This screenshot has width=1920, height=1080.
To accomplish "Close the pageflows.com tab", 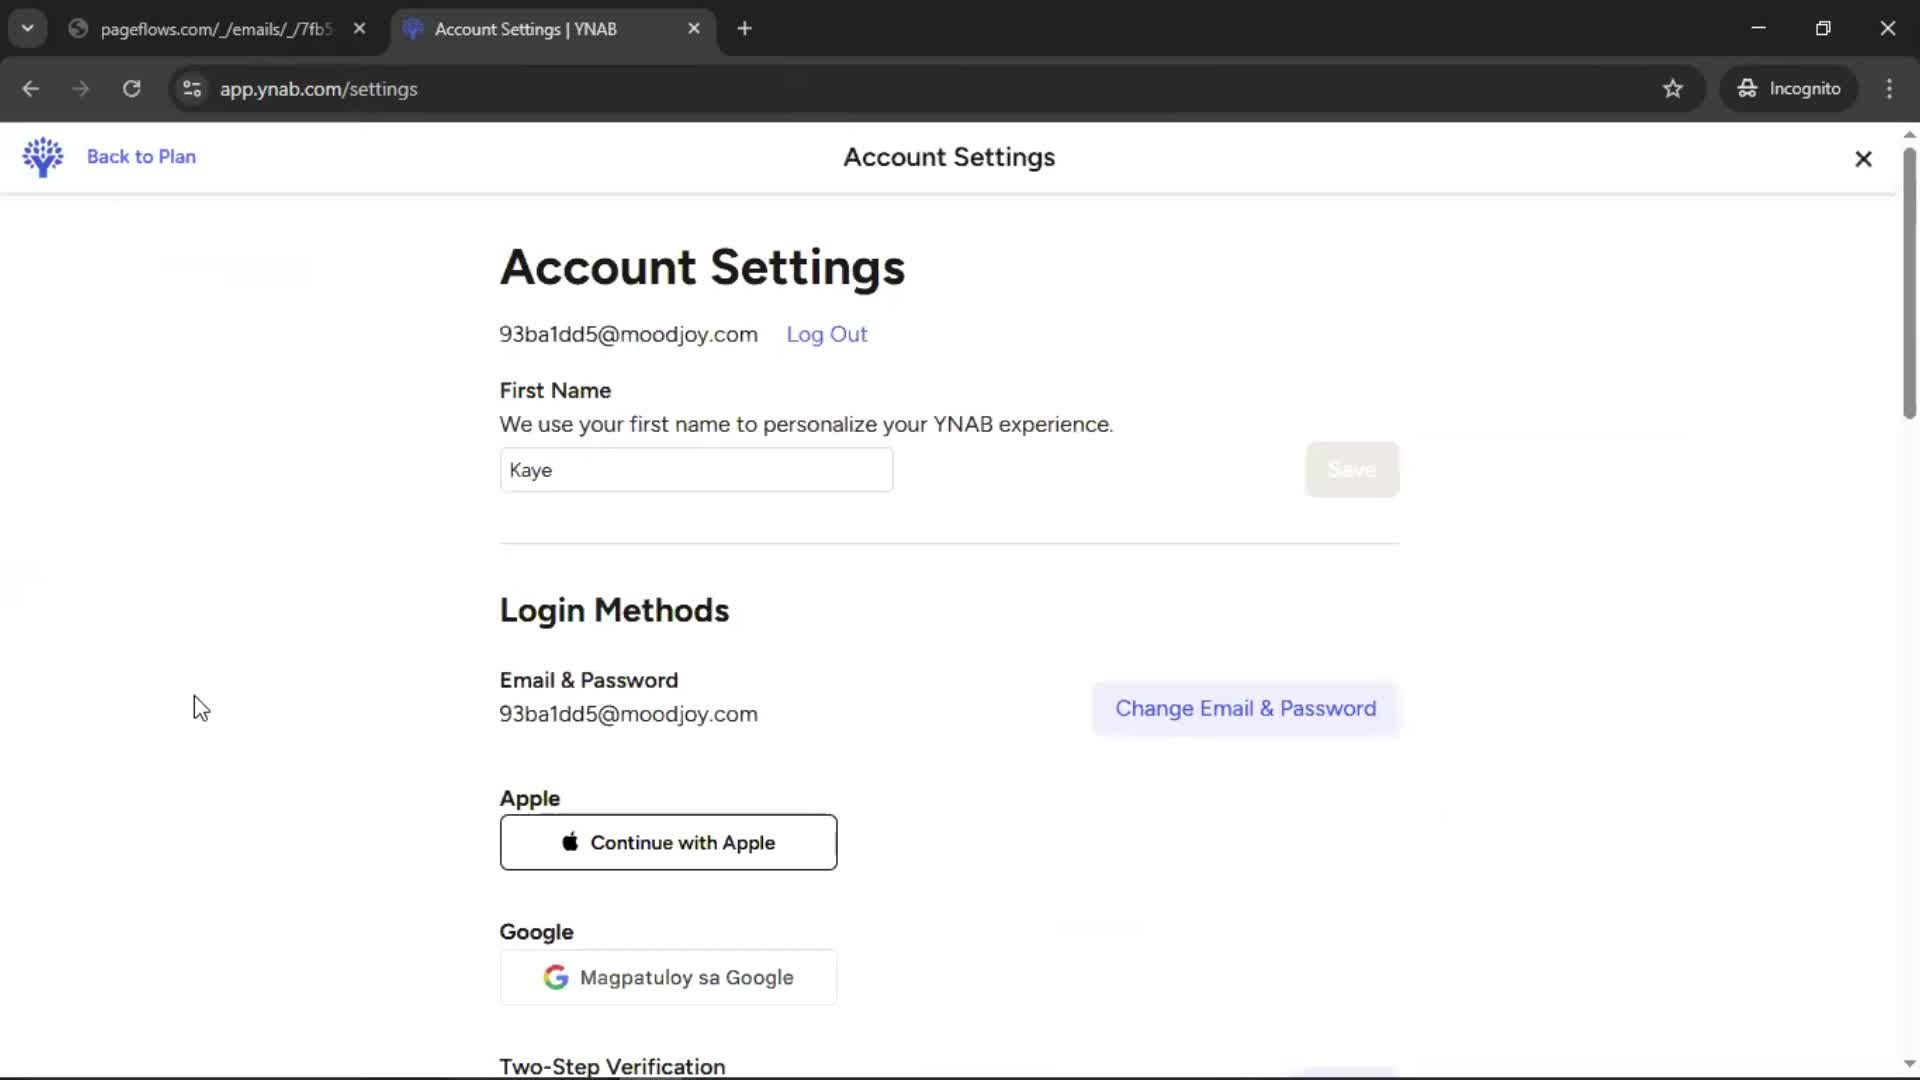I will [359, 29].
